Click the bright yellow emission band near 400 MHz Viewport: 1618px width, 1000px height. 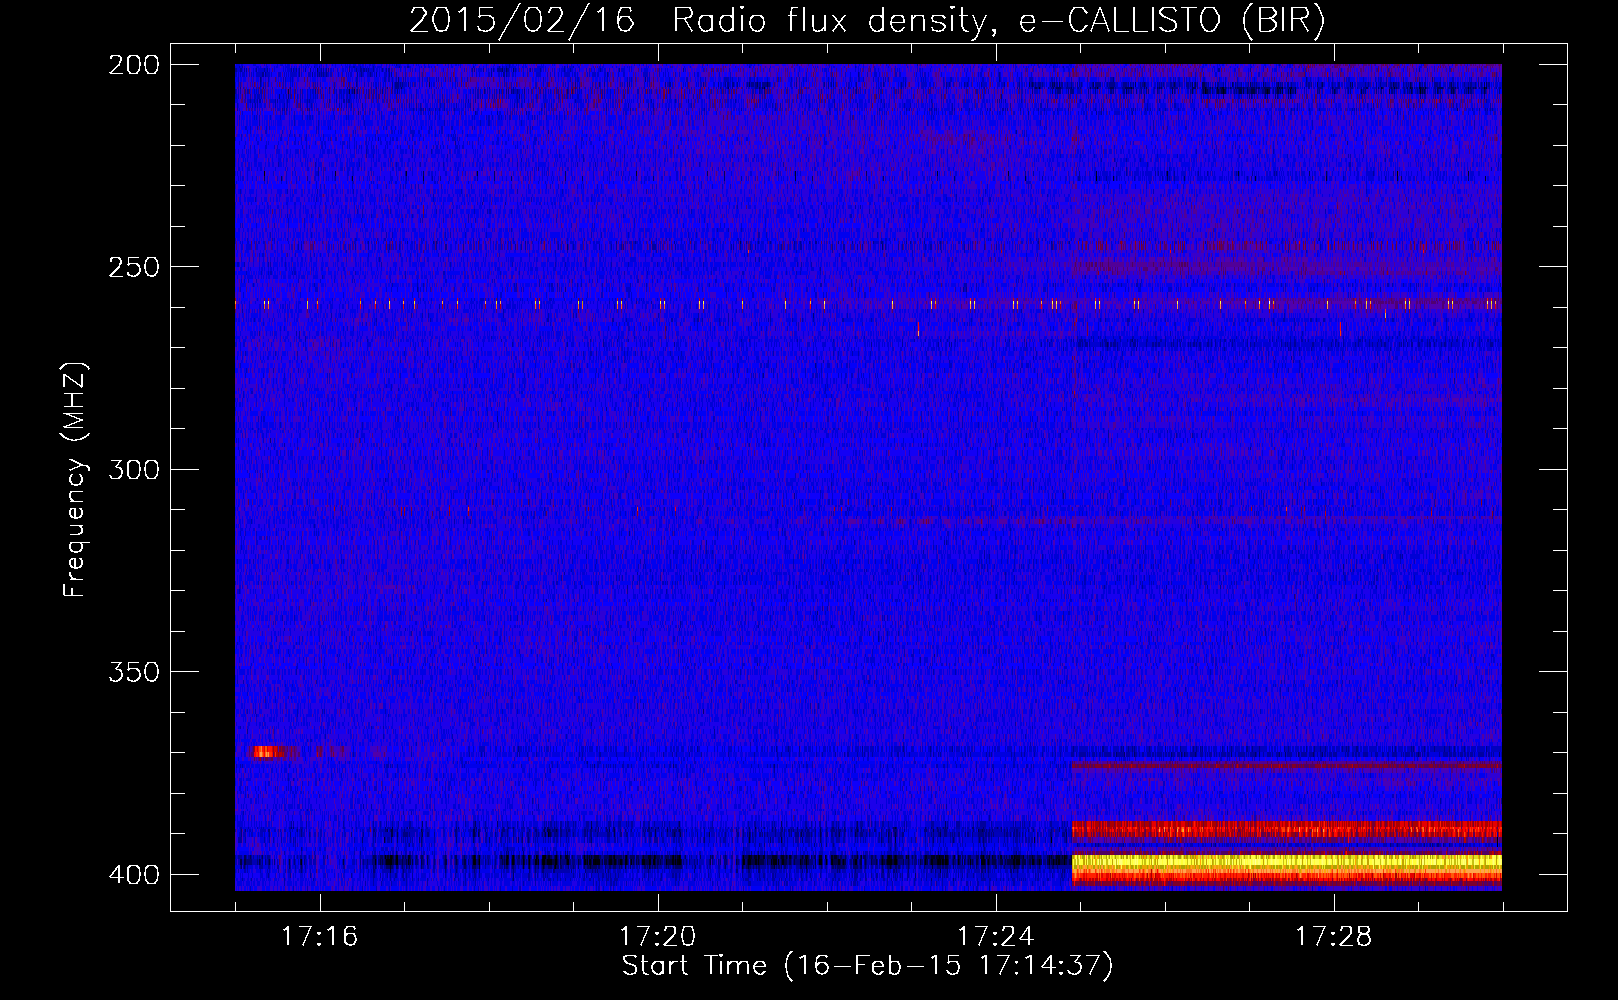click(x=1286, y=861)
